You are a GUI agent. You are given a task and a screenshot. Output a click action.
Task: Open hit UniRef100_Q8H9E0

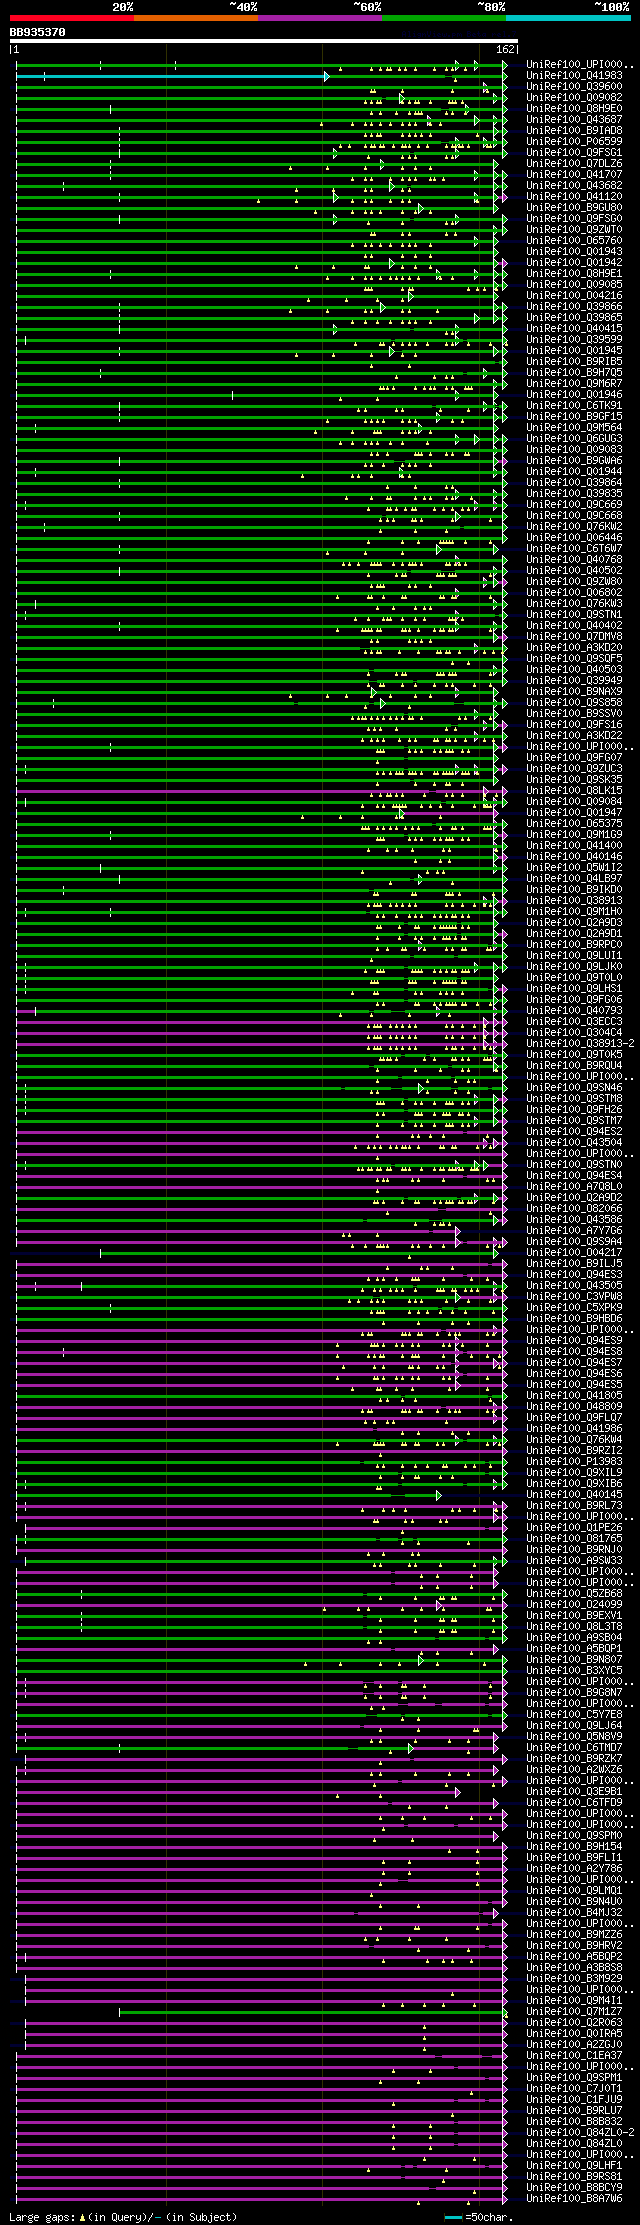coord(574,109)
